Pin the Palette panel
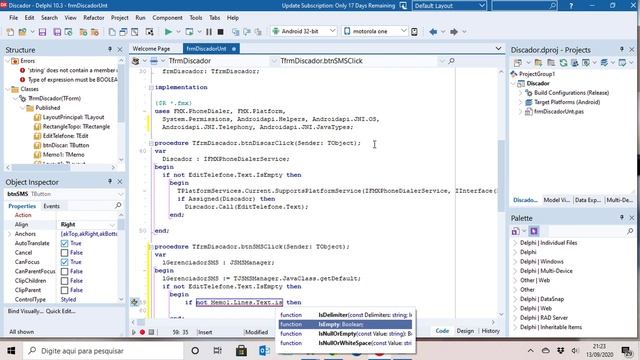The width and height of the screenshot is (640, 360). point(622,218)
